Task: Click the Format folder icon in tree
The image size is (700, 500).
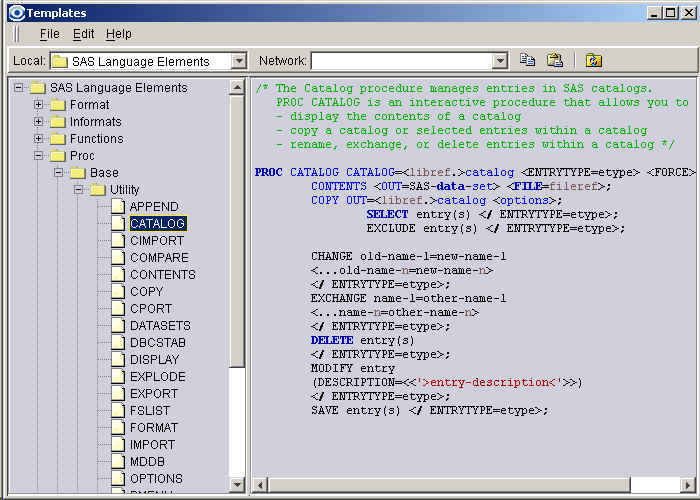Action: [x=58, y=105]
